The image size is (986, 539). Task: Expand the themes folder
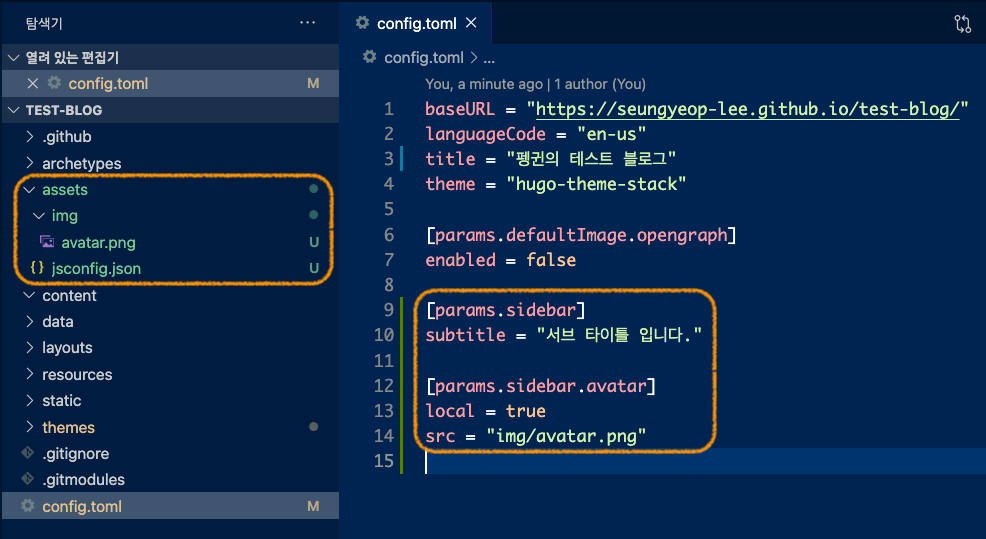pos(68,427)
